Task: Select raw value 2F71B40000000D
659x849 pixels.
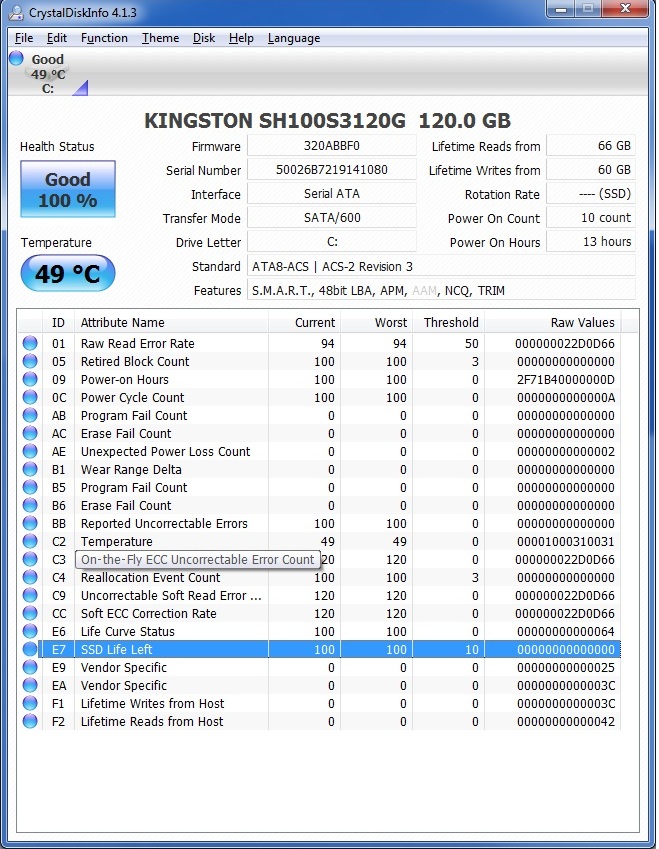Action: tap(565, 380)
